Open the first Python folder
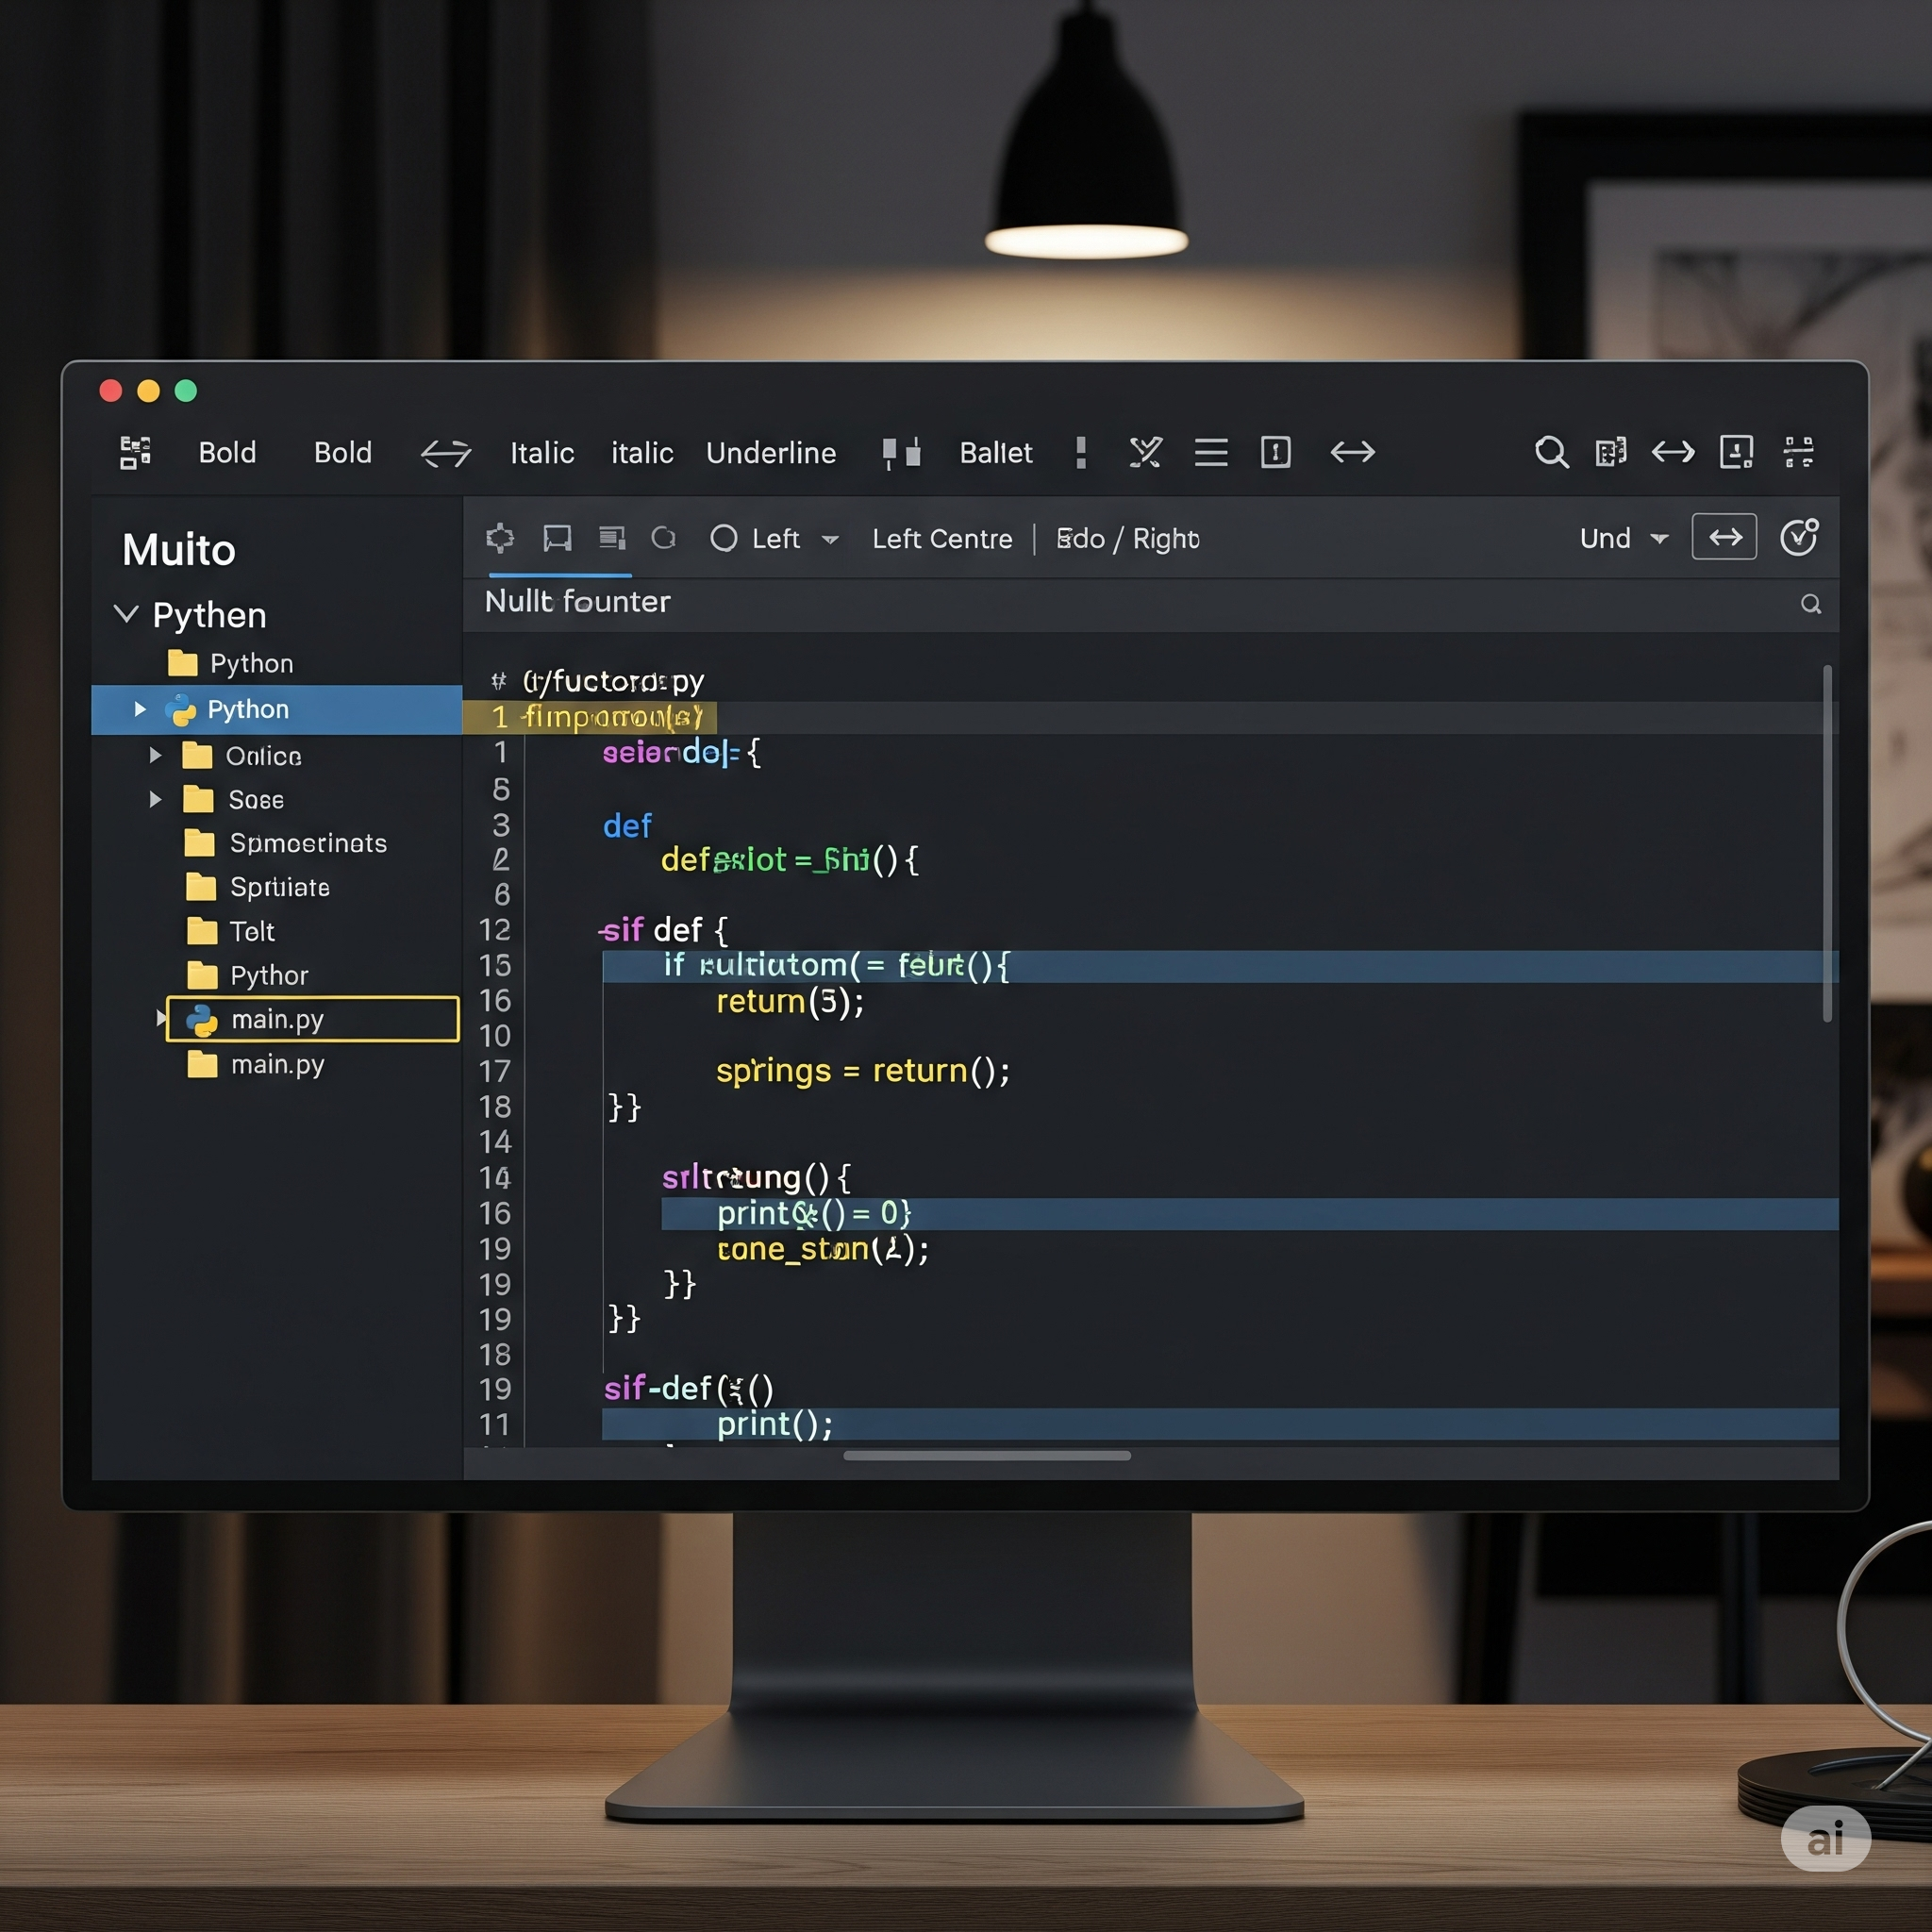This screenshot has height=1932, width=1932. click(232, 663)
